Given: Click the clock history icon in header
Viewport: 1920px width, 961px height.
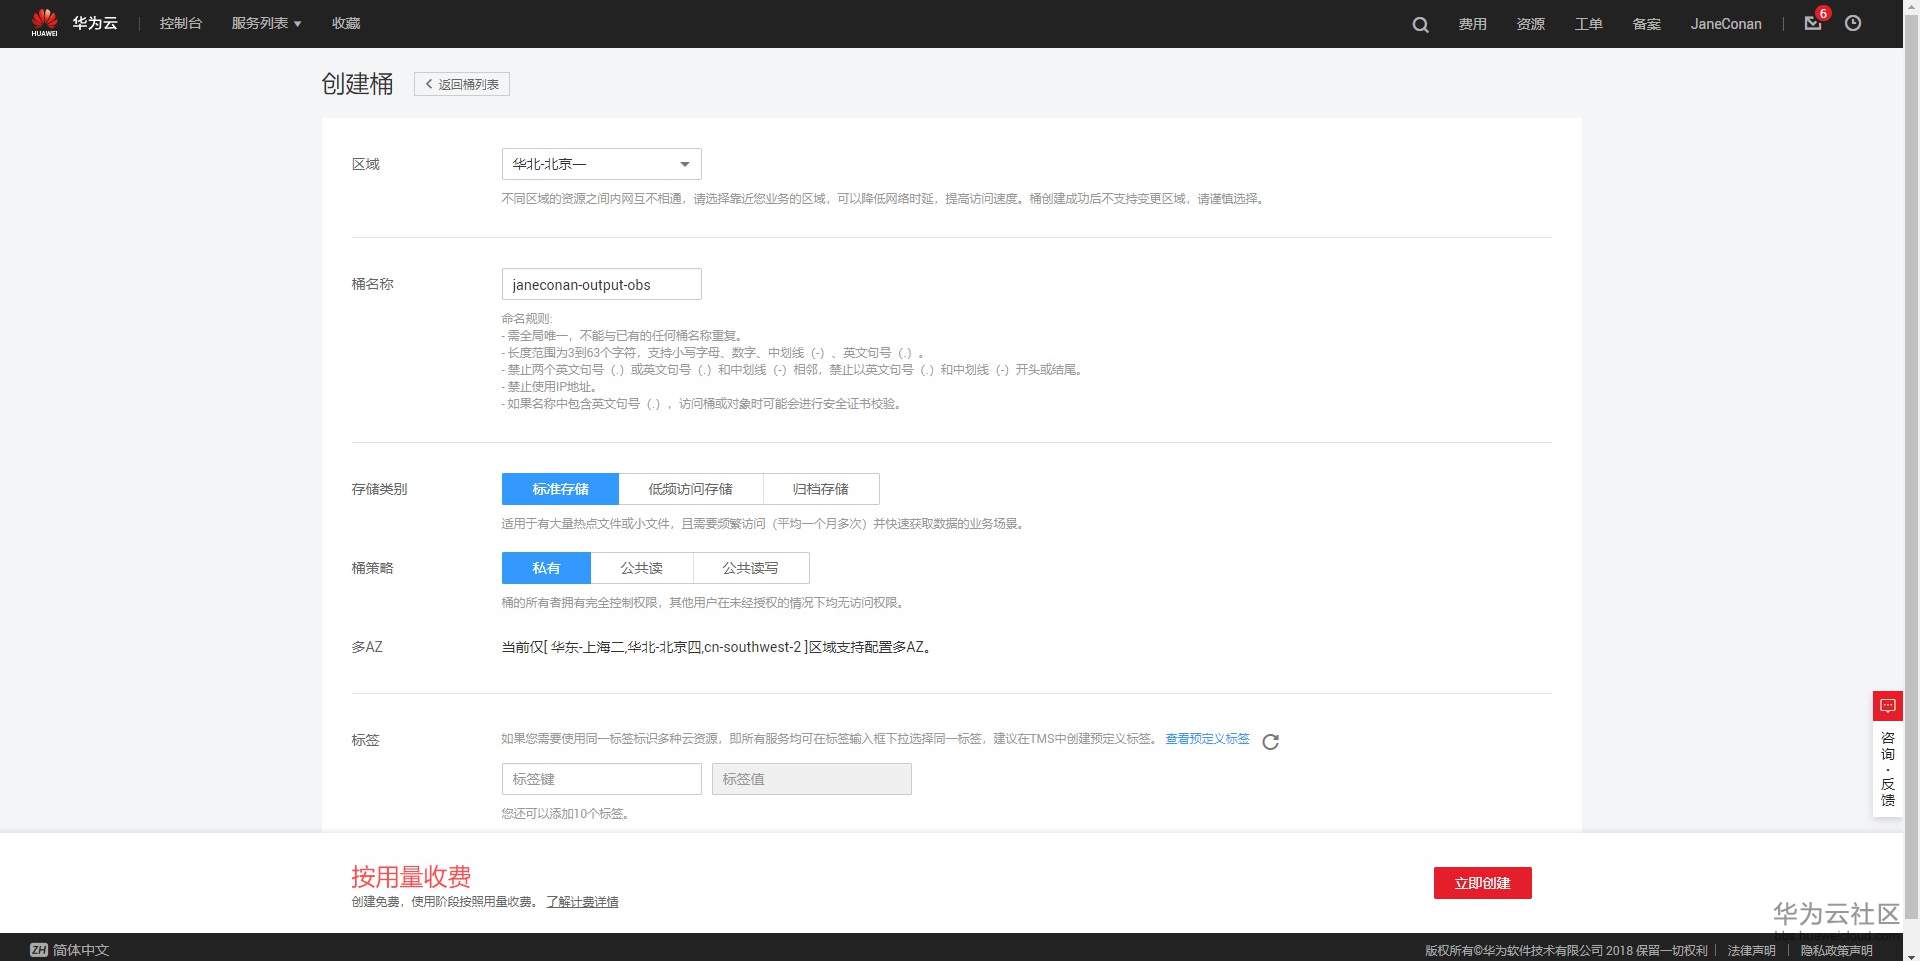Looking at the screenshot, I should click(x=1853, y=23).
